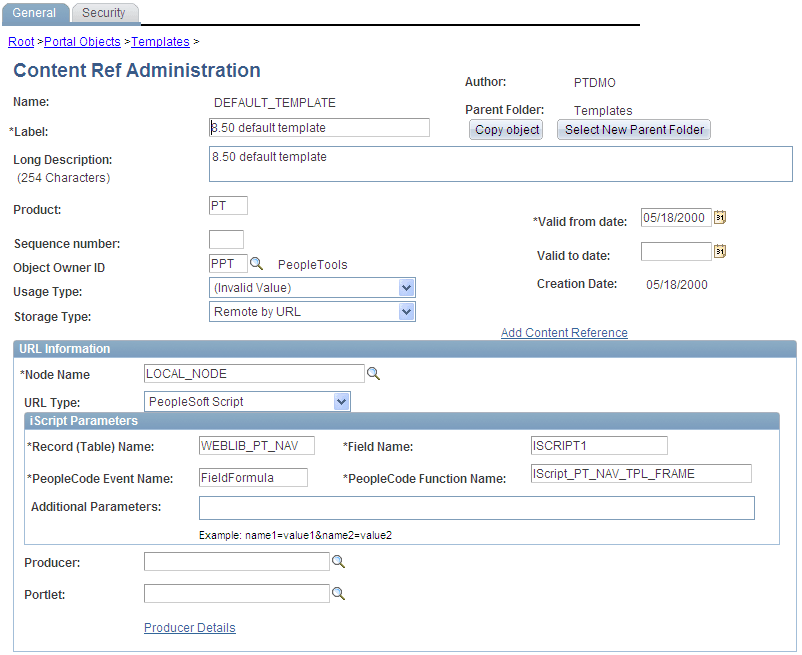Screen dimensions: 802x655
Task: Open the Node Name lookup magnifier
Action: (375, 373)
